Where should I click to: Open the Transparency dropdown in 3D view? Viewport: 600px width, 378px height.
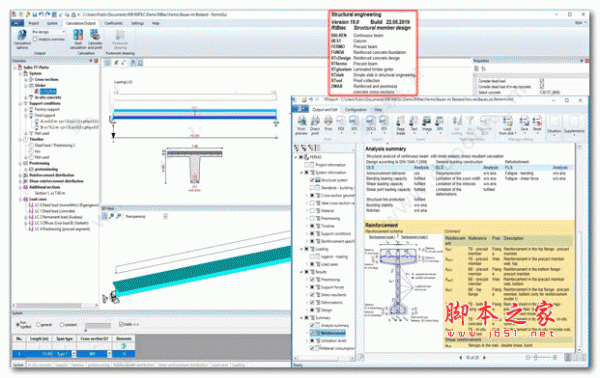coord(165,217)
